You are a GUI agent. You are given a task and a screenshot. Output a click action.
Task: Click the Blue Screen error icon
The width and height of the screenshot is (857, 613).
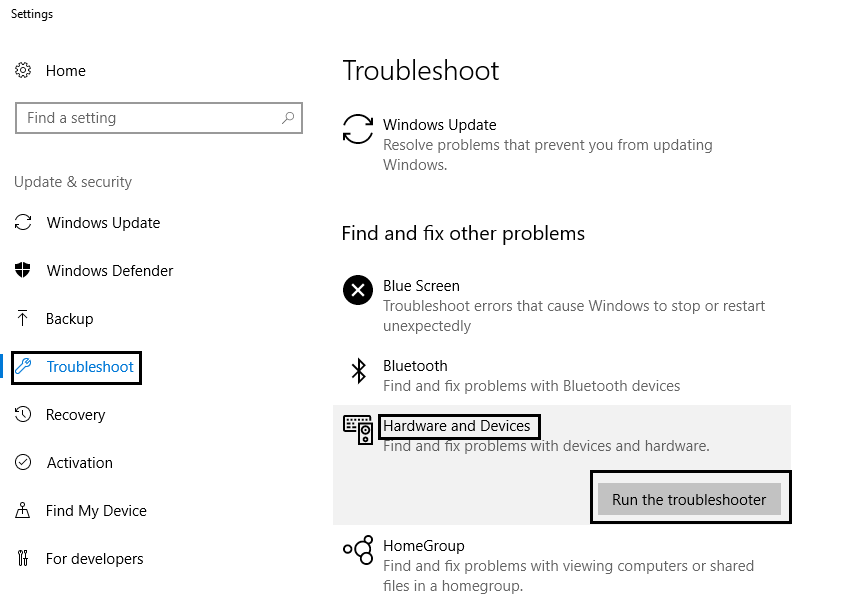(x=358, y=290)
